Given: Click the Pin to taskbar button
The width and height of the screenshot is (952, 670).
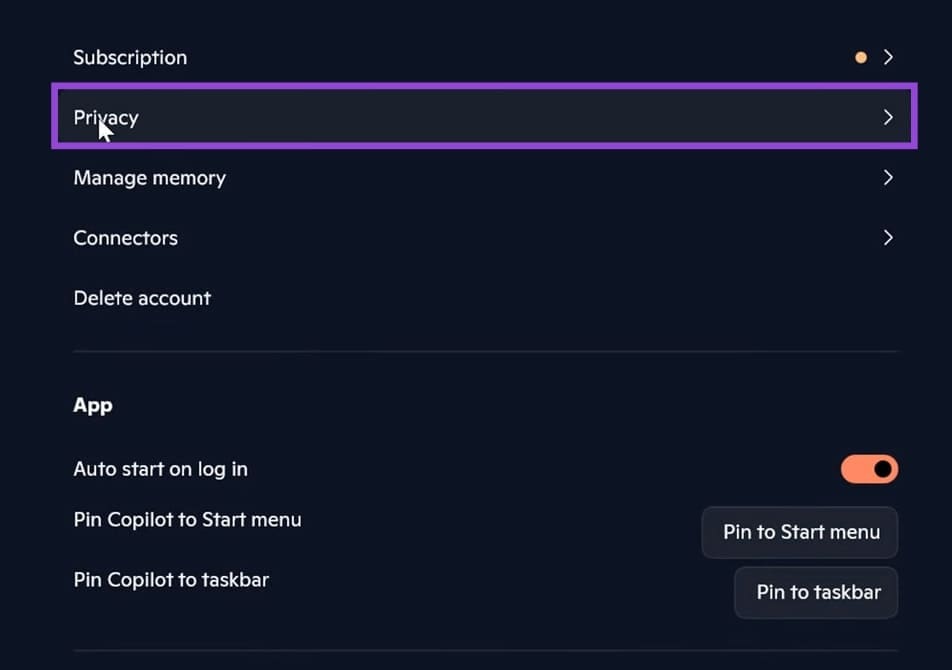Looking at the screenshot, I should (816, 592).
